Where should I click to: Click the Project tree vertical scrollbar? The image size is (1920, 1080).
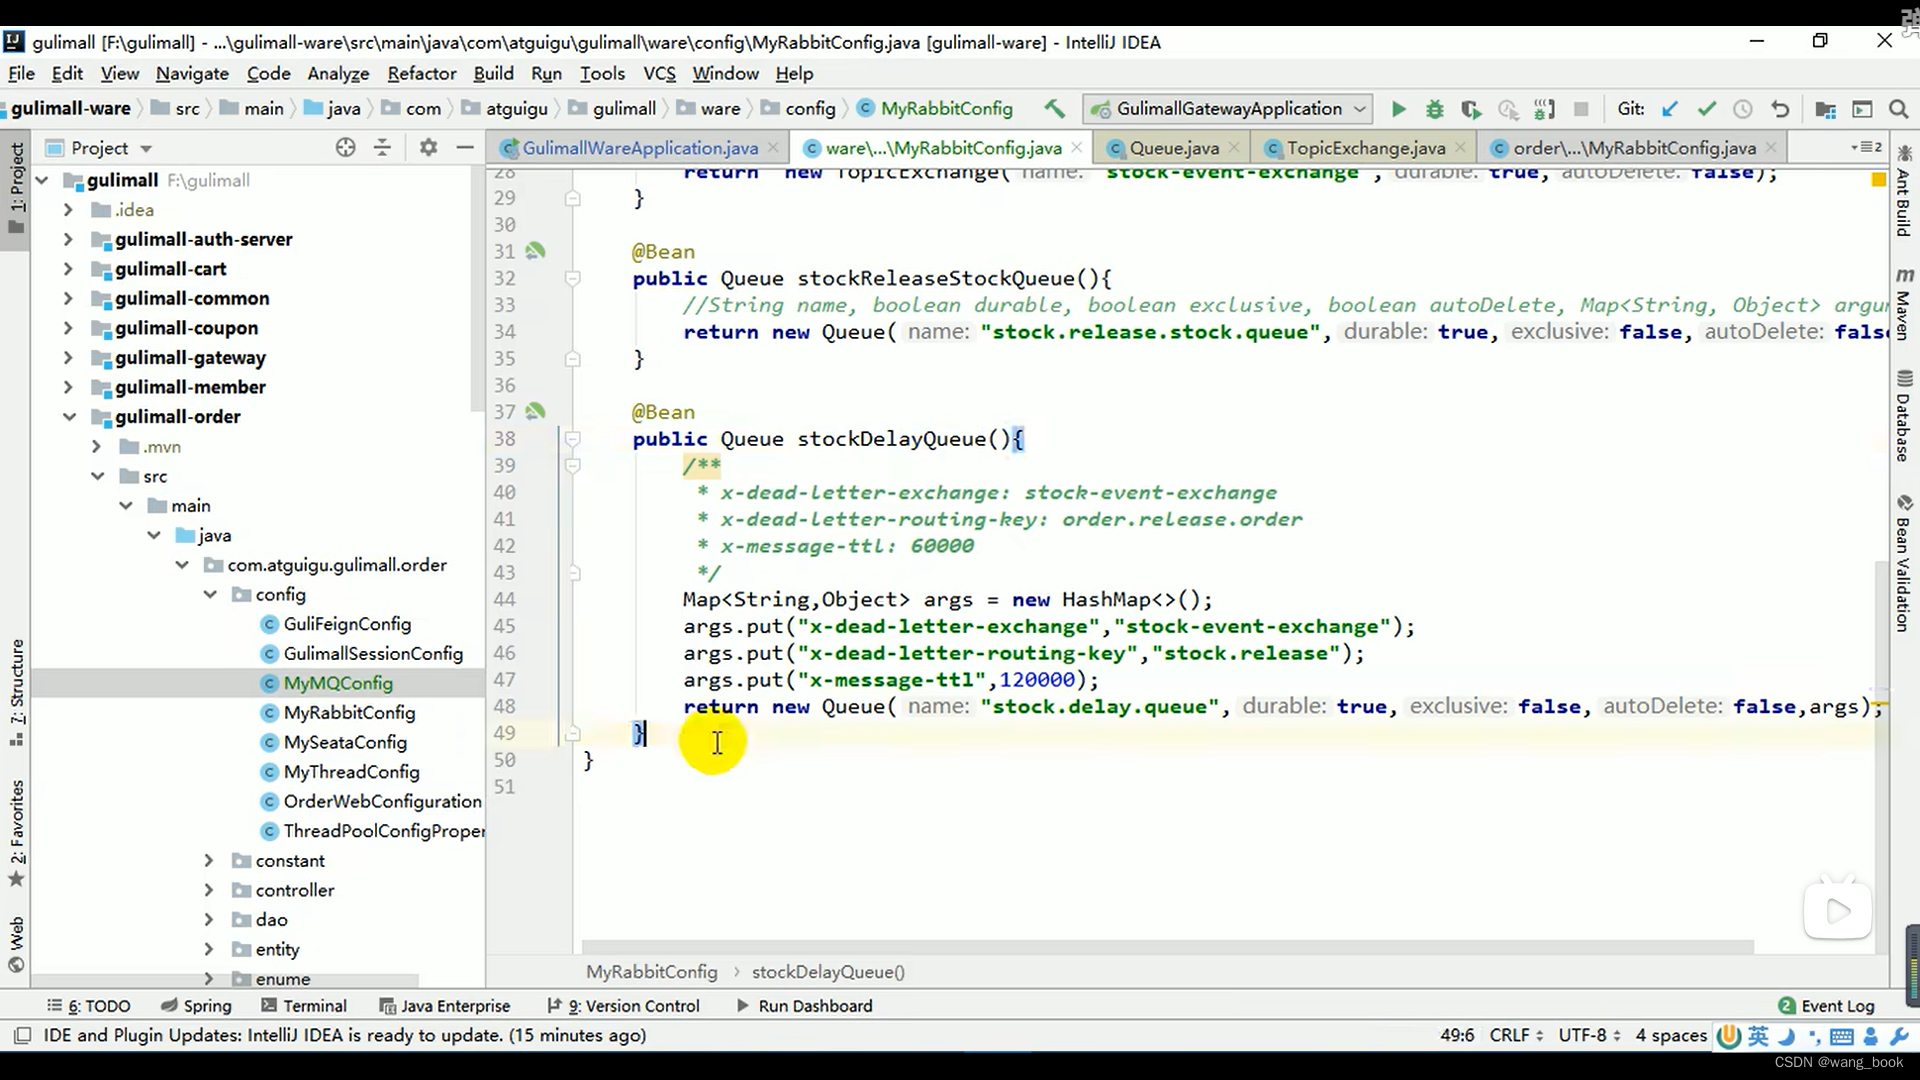[x=476, y=290]
